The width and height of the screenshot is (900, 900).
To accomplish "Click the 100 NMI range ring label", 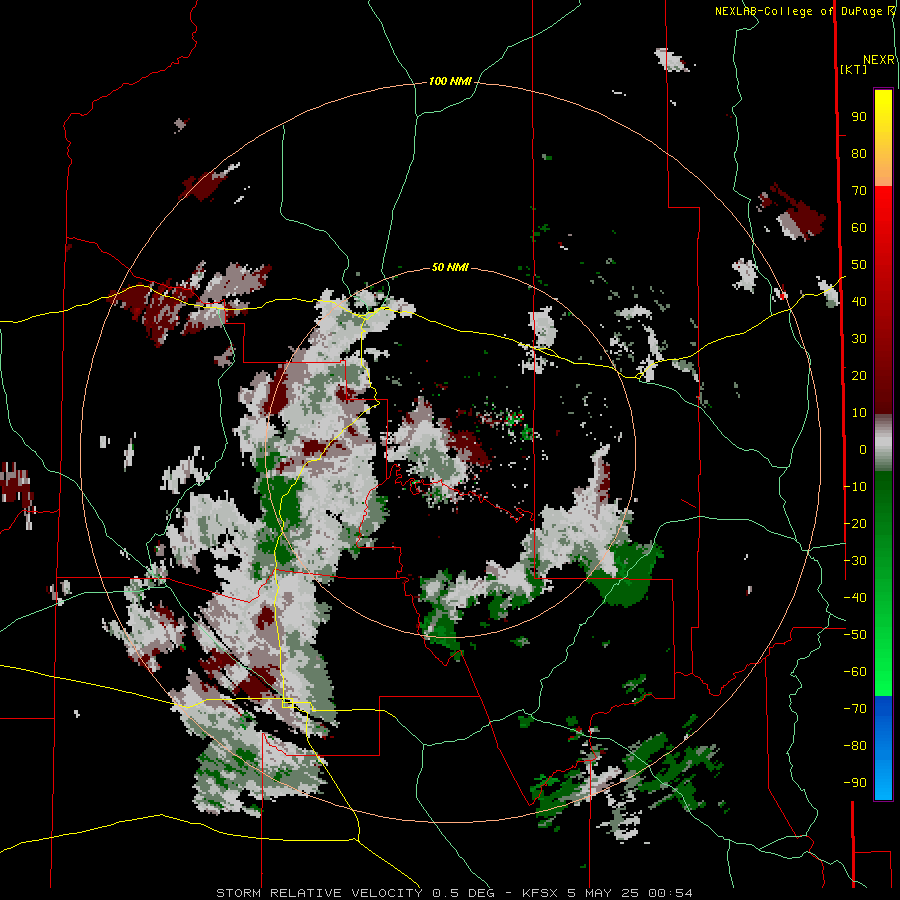I will tap(450, 82).
